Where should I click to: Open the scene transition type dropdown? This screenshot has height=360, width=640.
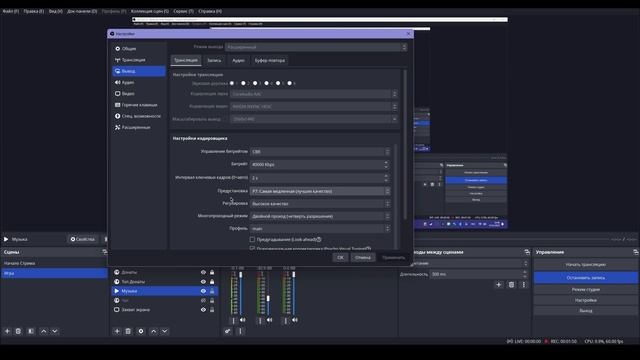(x=464, y=263)
